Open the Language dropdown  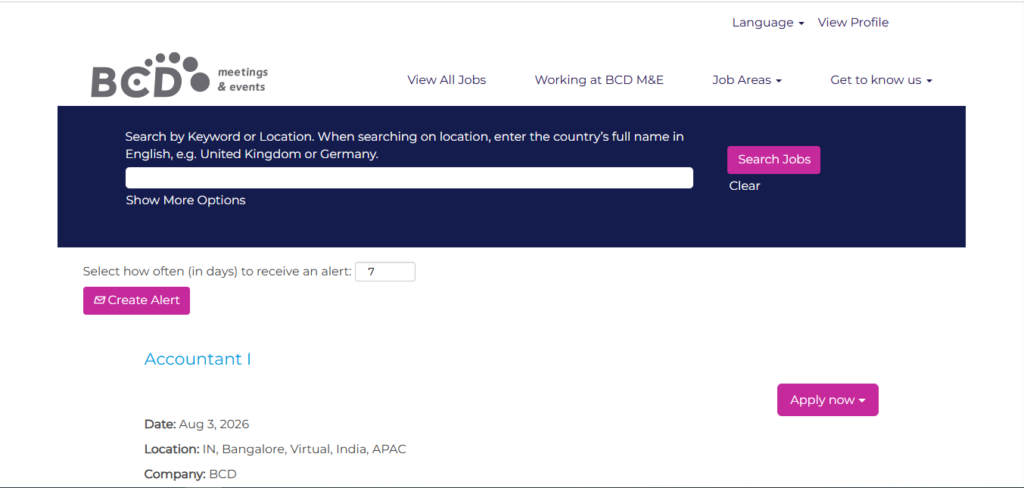coord(767,23)
